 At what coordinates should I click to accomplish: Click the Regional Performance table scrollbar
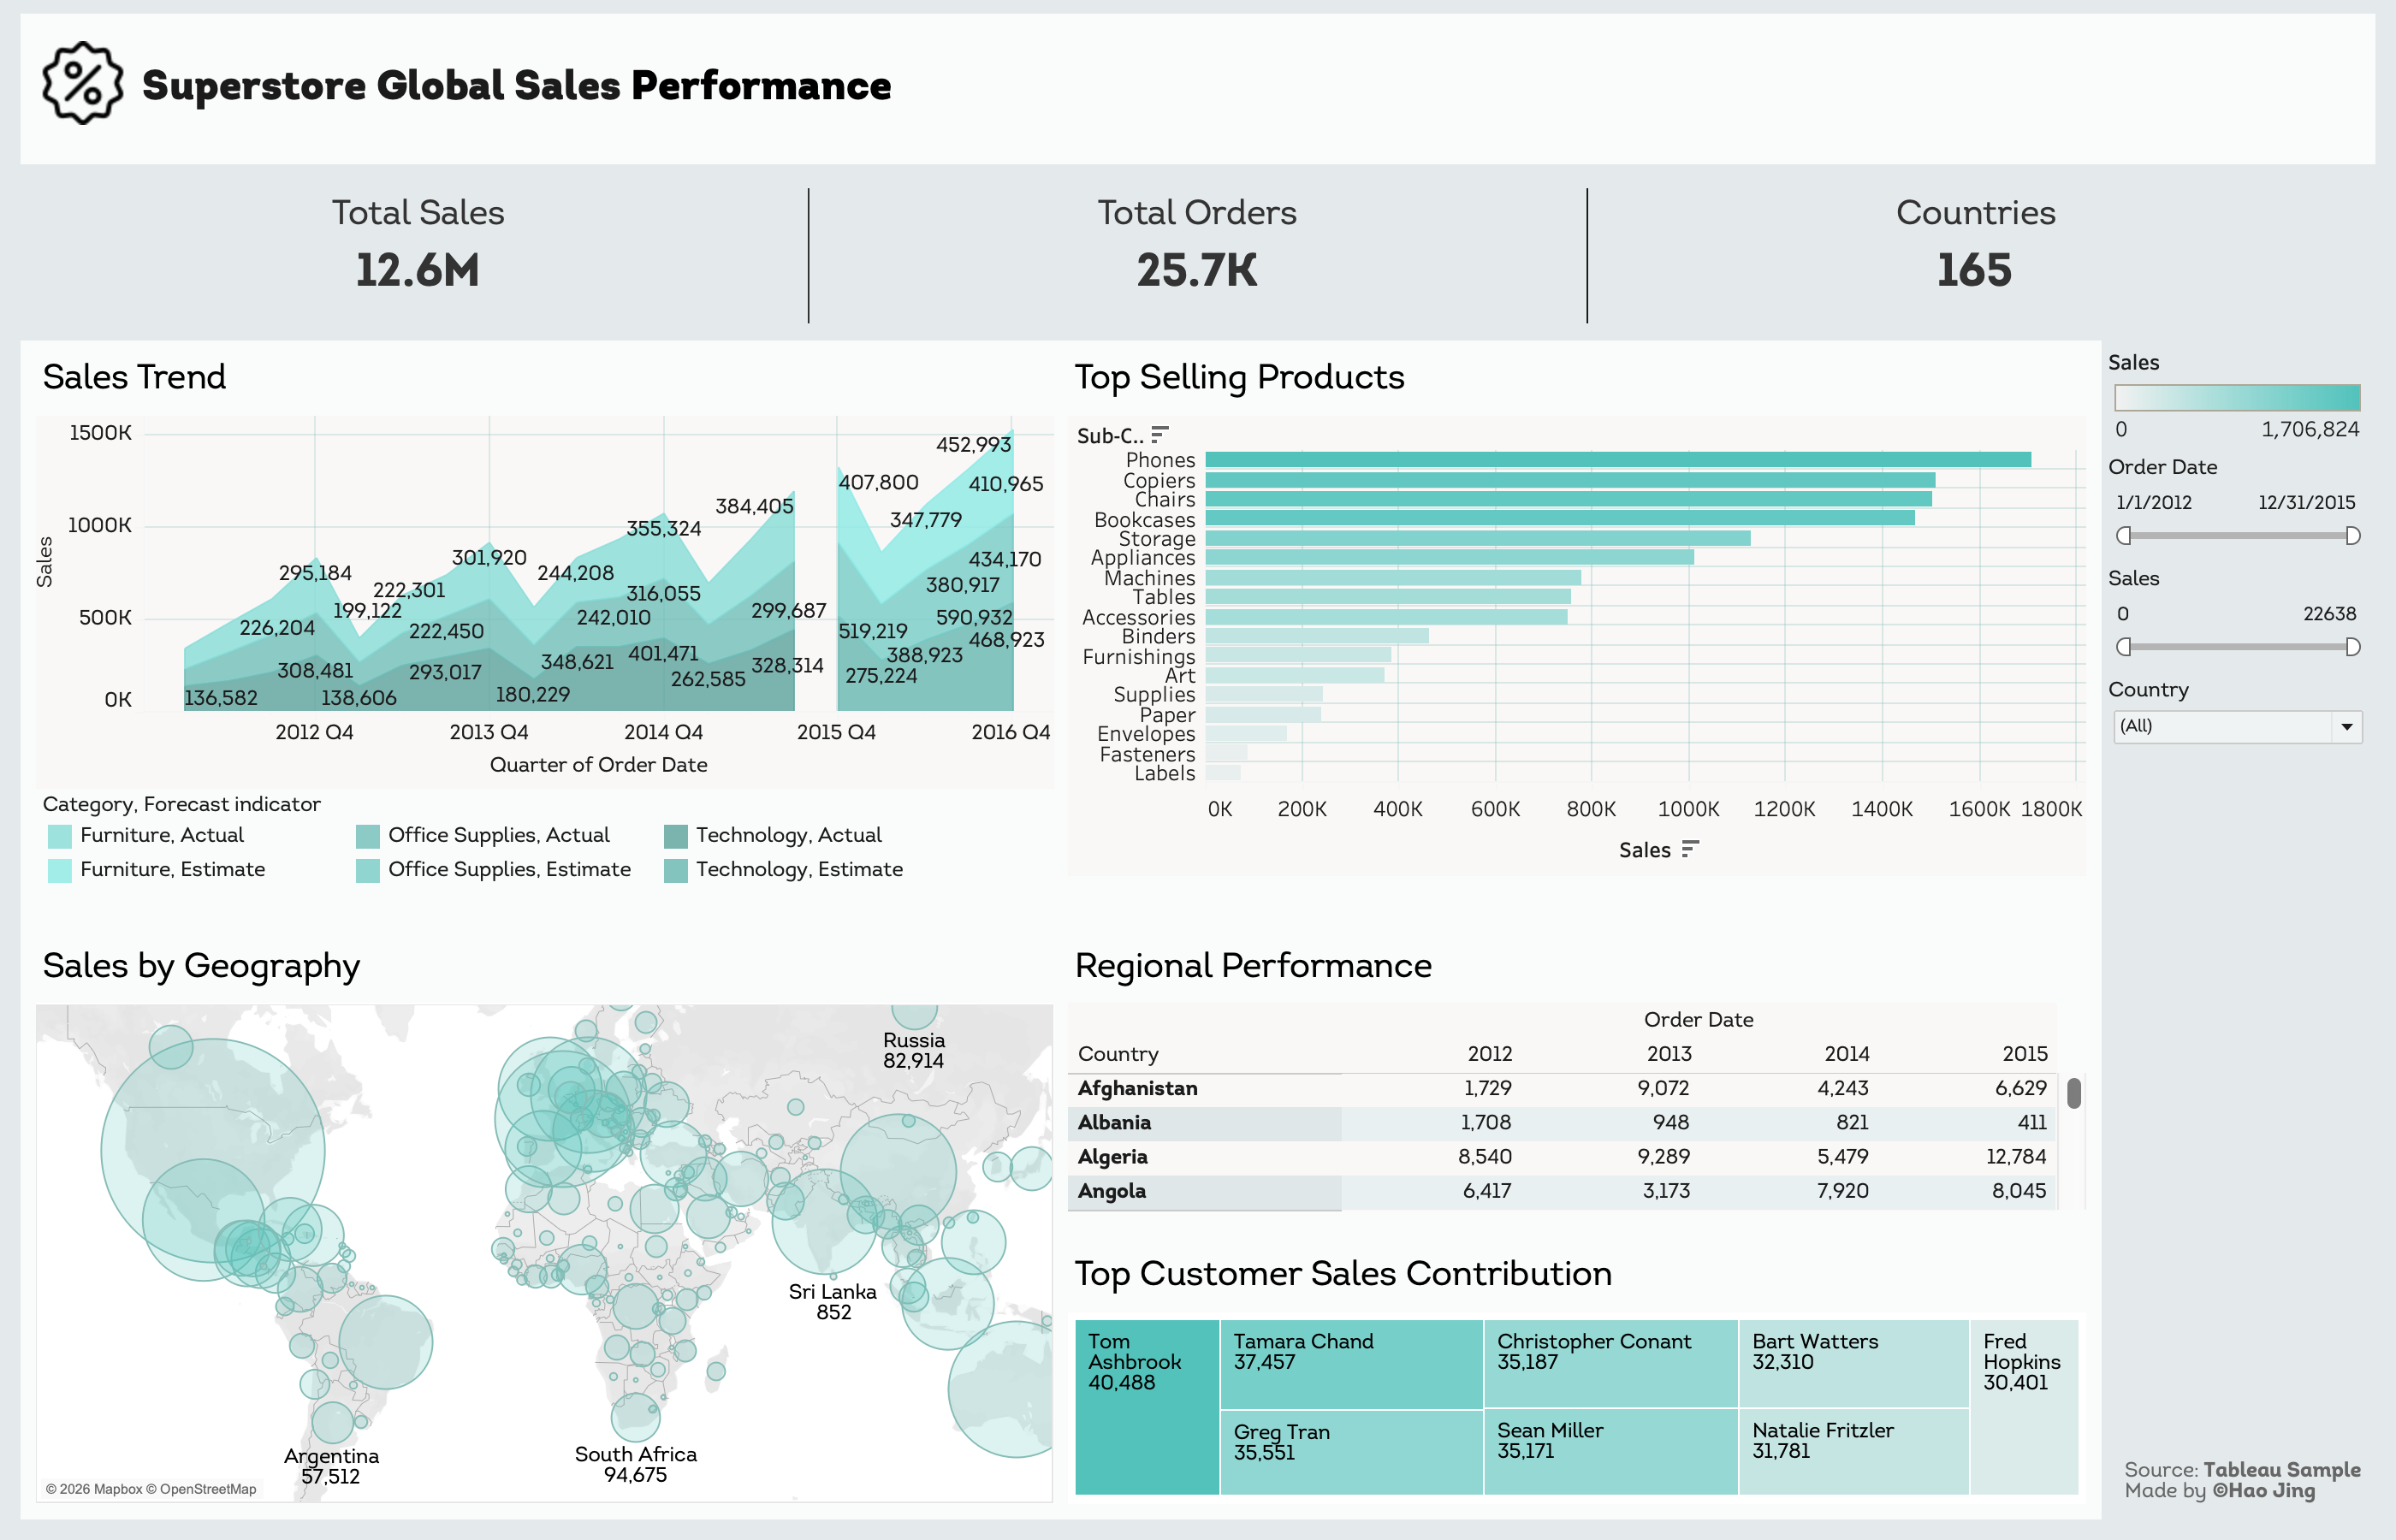(2074, 1093)
